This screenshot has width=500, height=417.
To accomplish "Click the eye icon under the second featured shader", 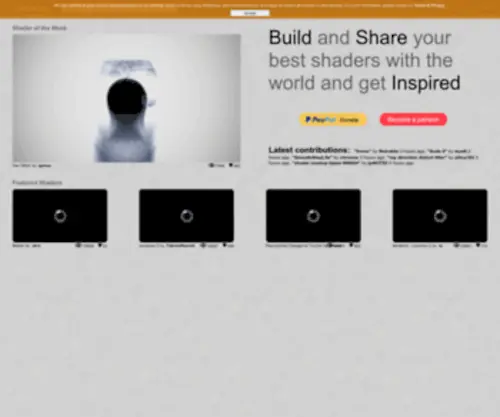I will [203, 245].
